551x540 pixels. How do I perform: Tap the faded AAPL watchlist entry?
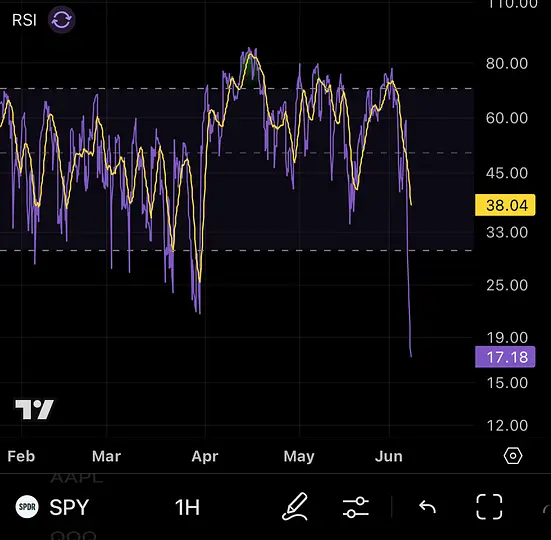77,477
